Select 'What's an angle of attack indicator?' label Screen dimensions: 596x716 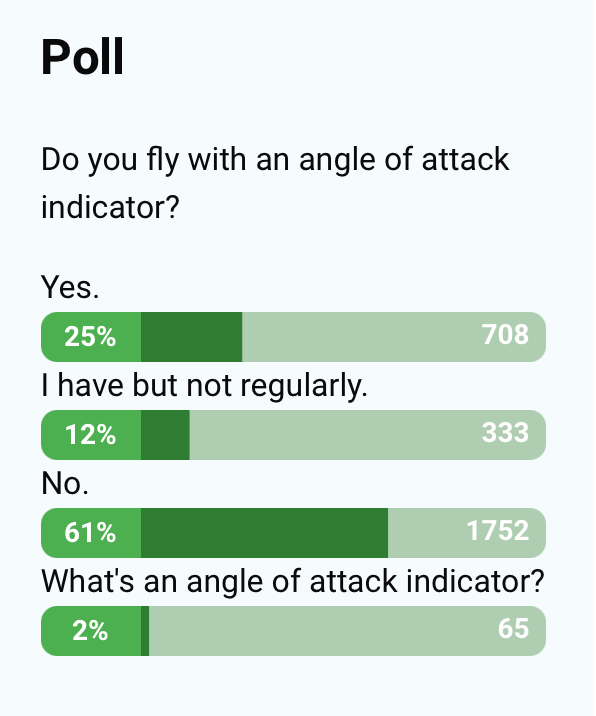coord(293,582)
